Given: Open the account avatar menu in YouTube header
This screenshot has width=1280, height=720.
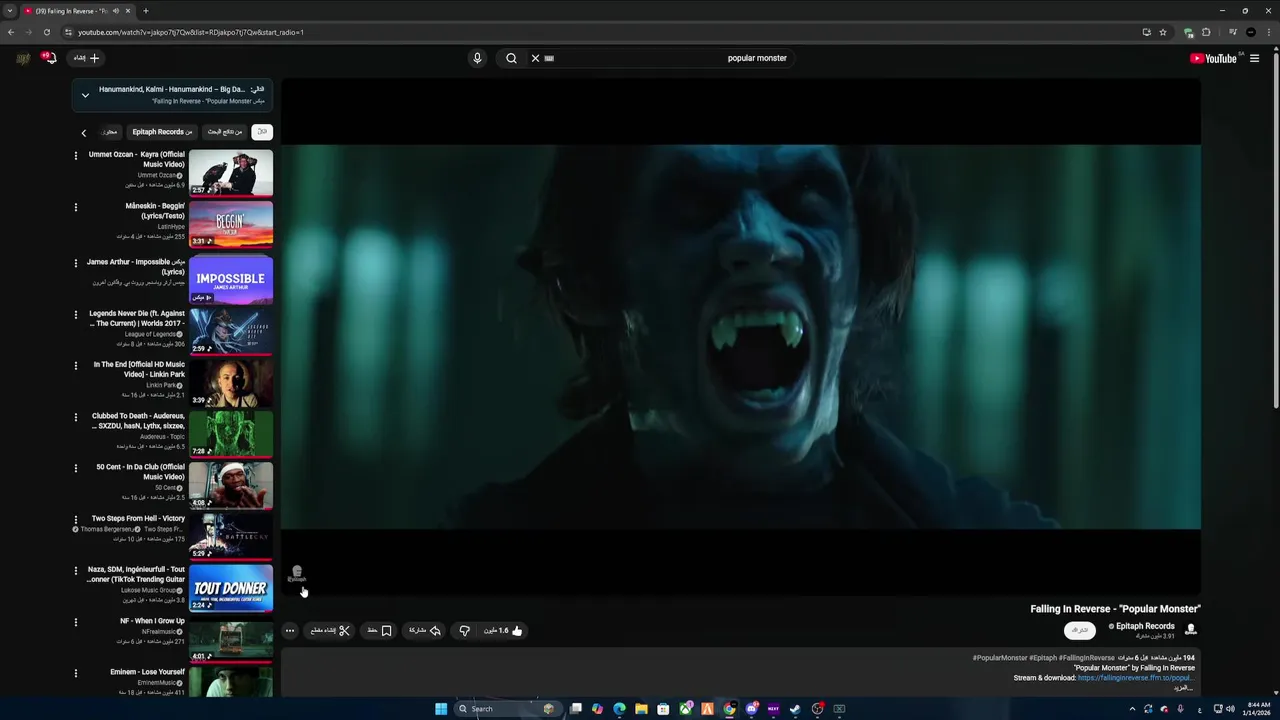Looking at the screenshot, I should 22,58.
